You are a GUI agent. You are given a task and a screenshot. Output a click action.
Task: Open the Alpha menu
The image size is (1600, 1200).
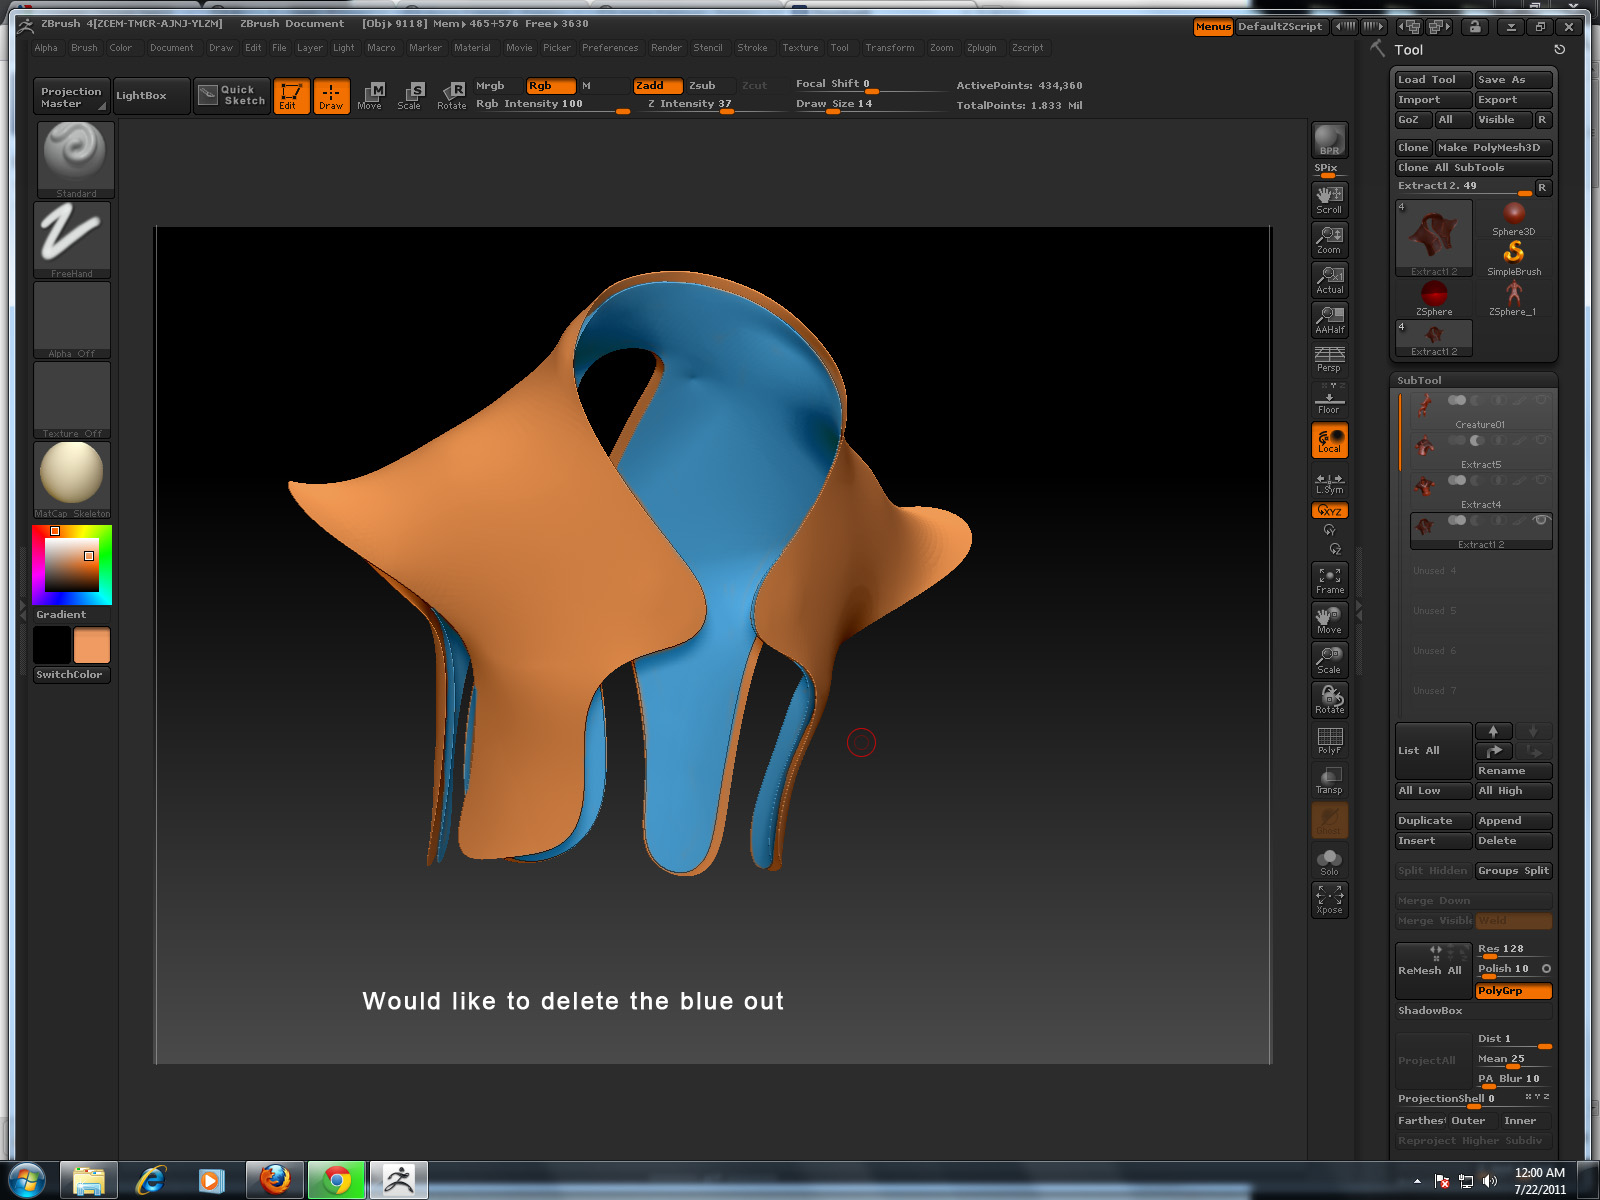click(46, 48)
